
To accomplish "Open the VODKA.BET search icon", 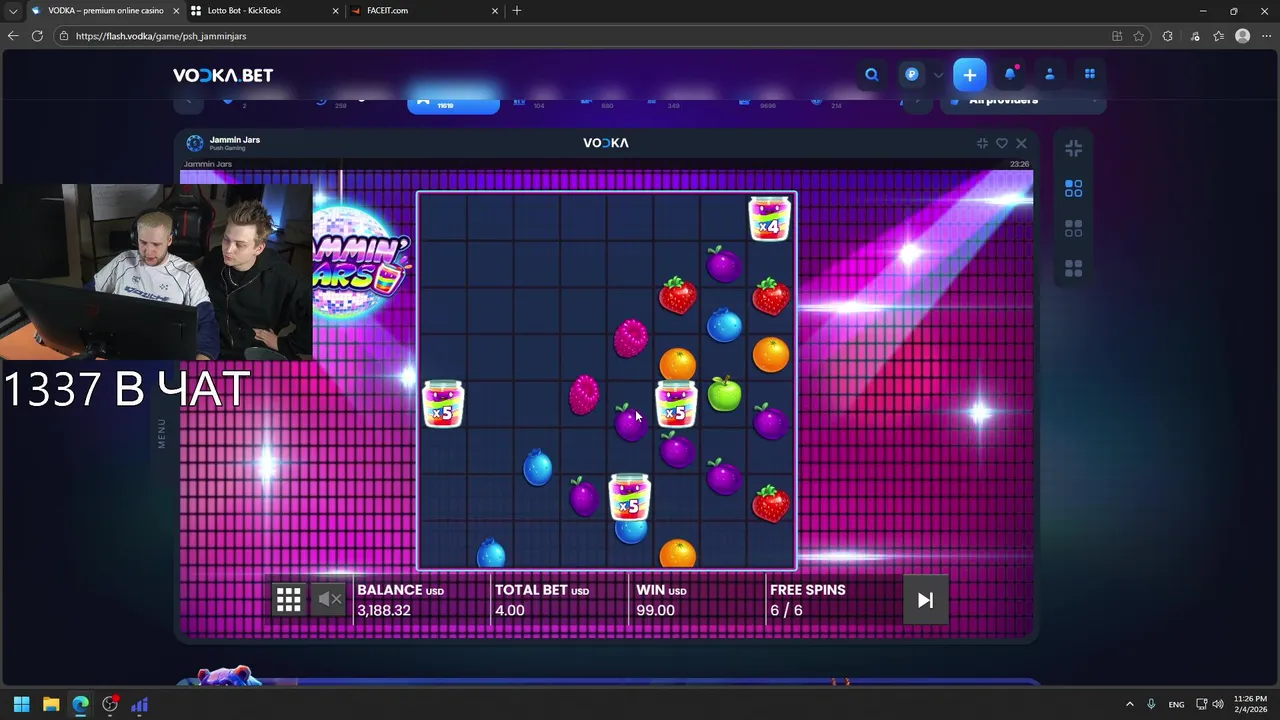I will (872, 75).
